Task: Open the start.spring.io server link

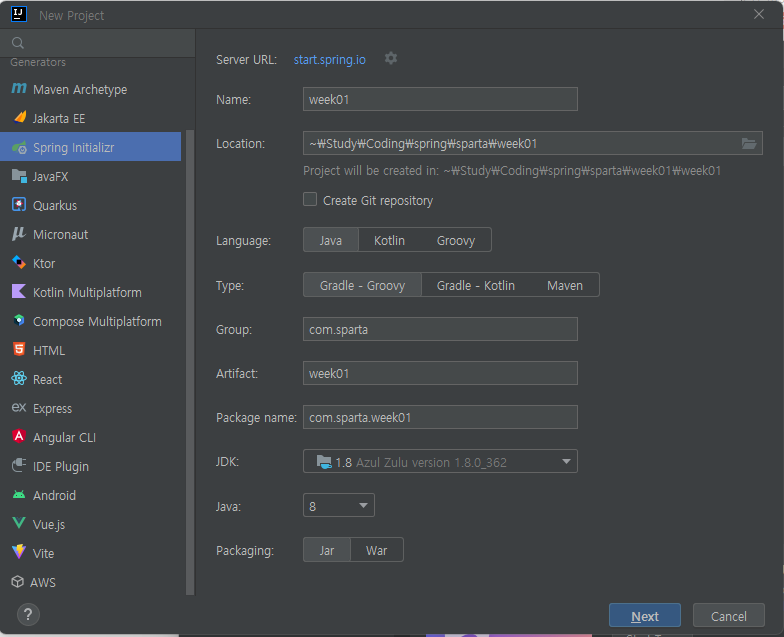Action: [330, 60]
